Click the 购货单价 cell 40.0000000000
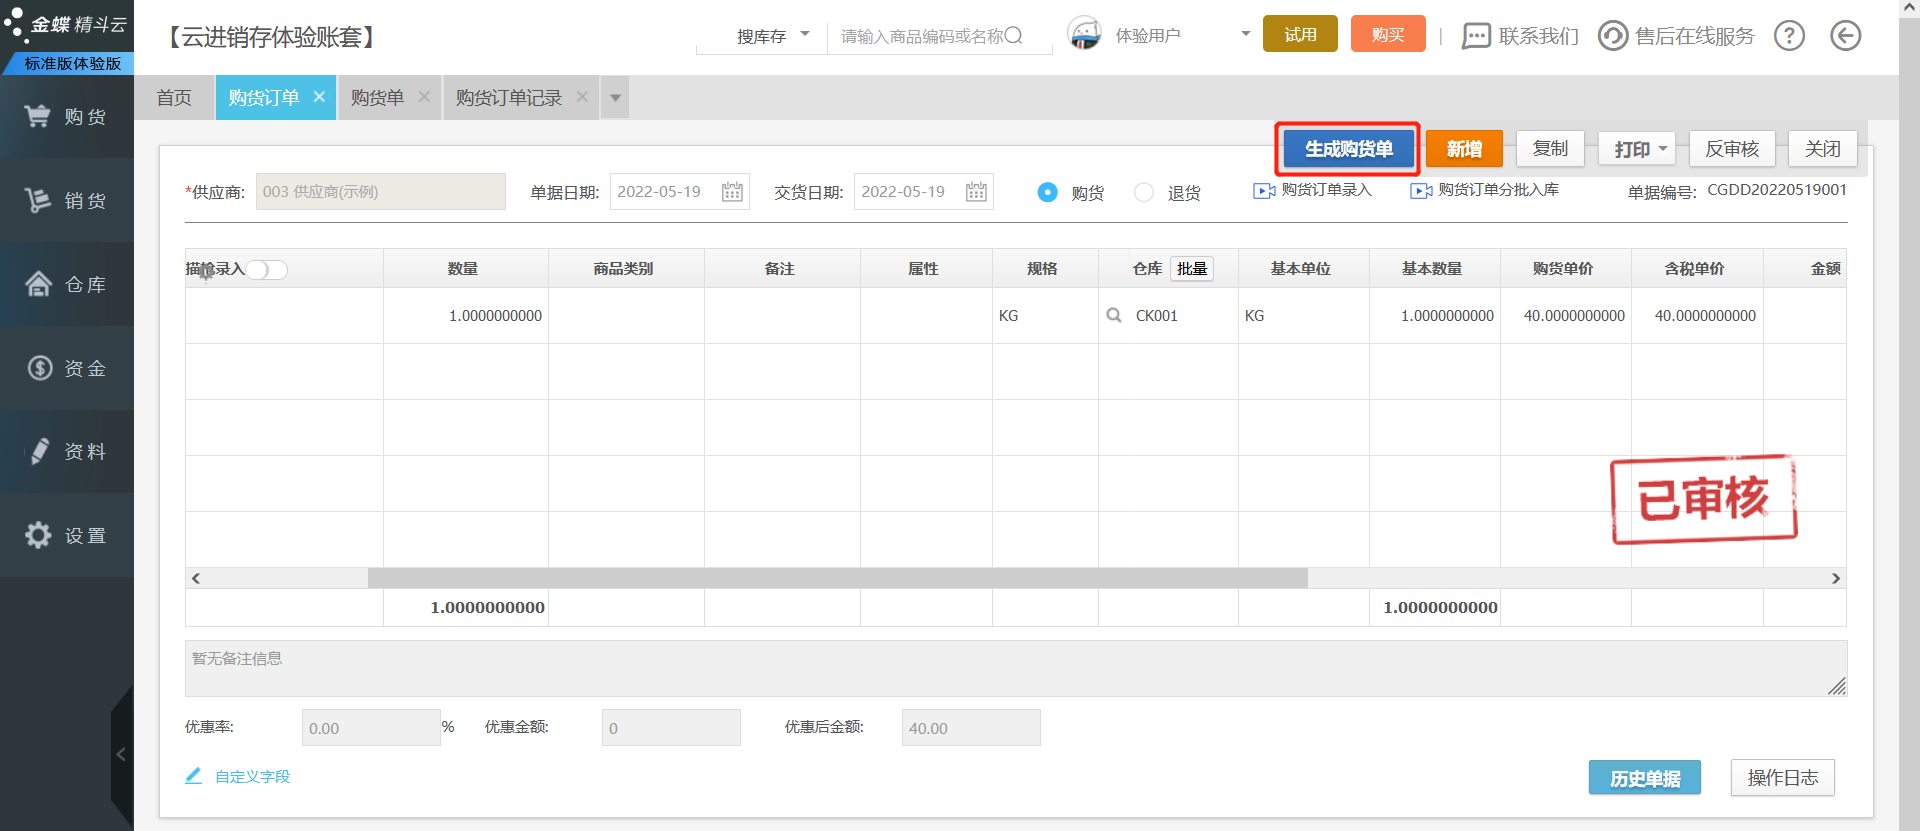 [x=1566, y=316]
